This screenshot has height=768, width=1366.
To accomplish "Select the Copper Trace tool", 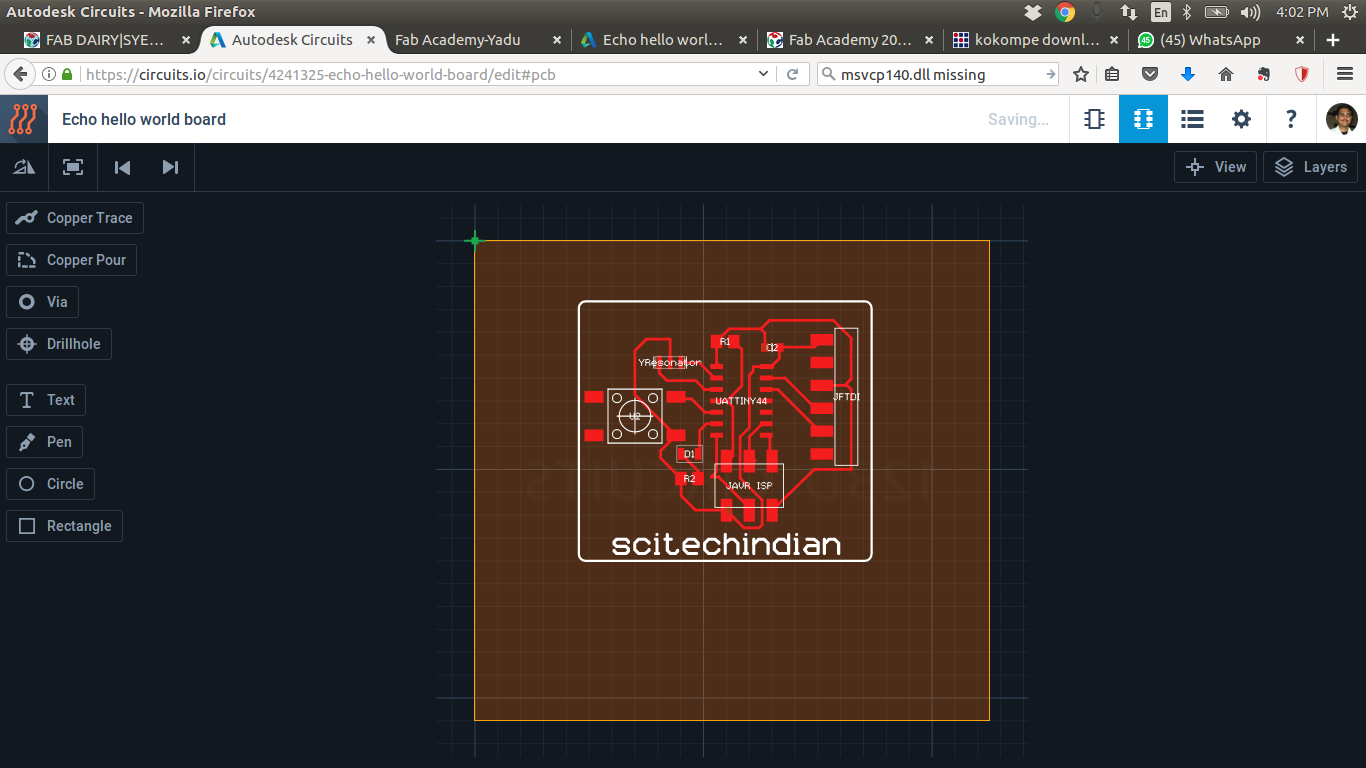I will point(75,218).
